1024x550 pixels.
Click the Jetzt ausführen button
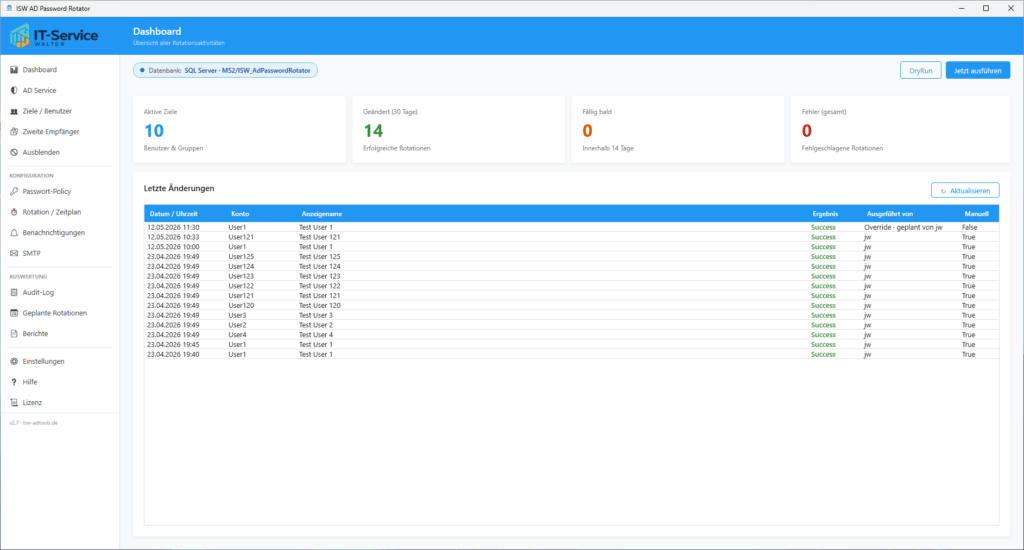coord(978,71)
